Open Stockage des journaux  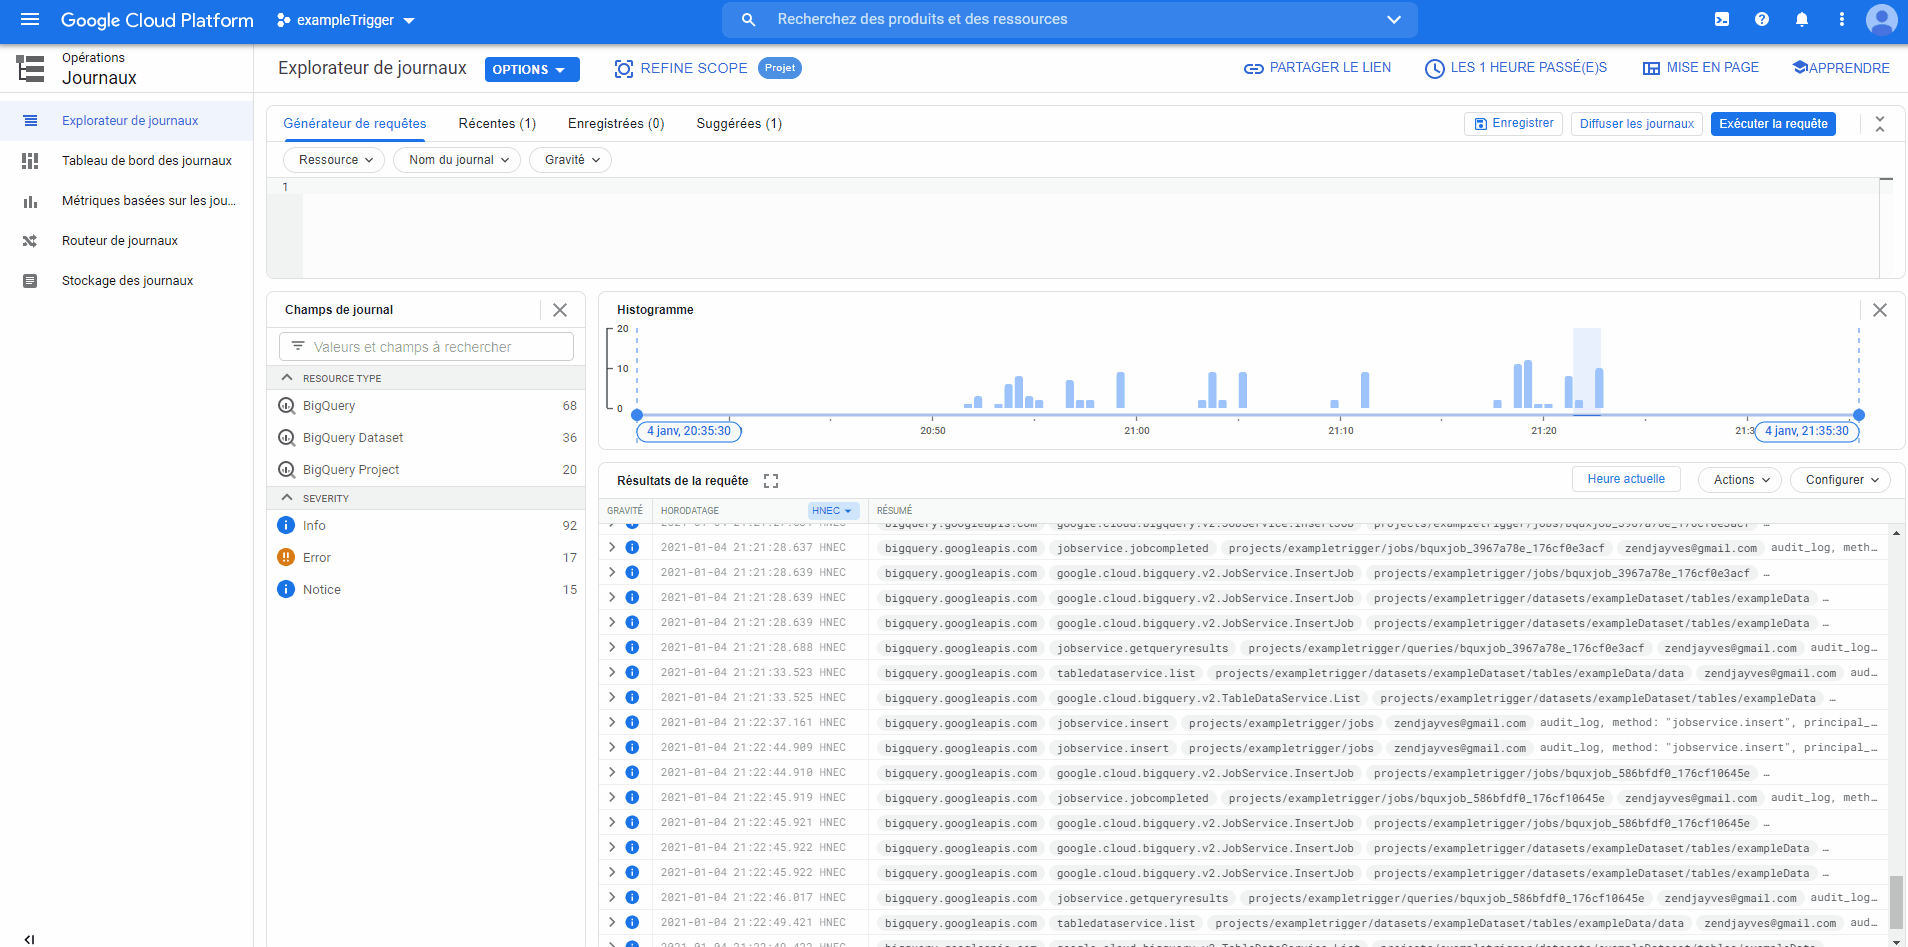tap(127, 280)
